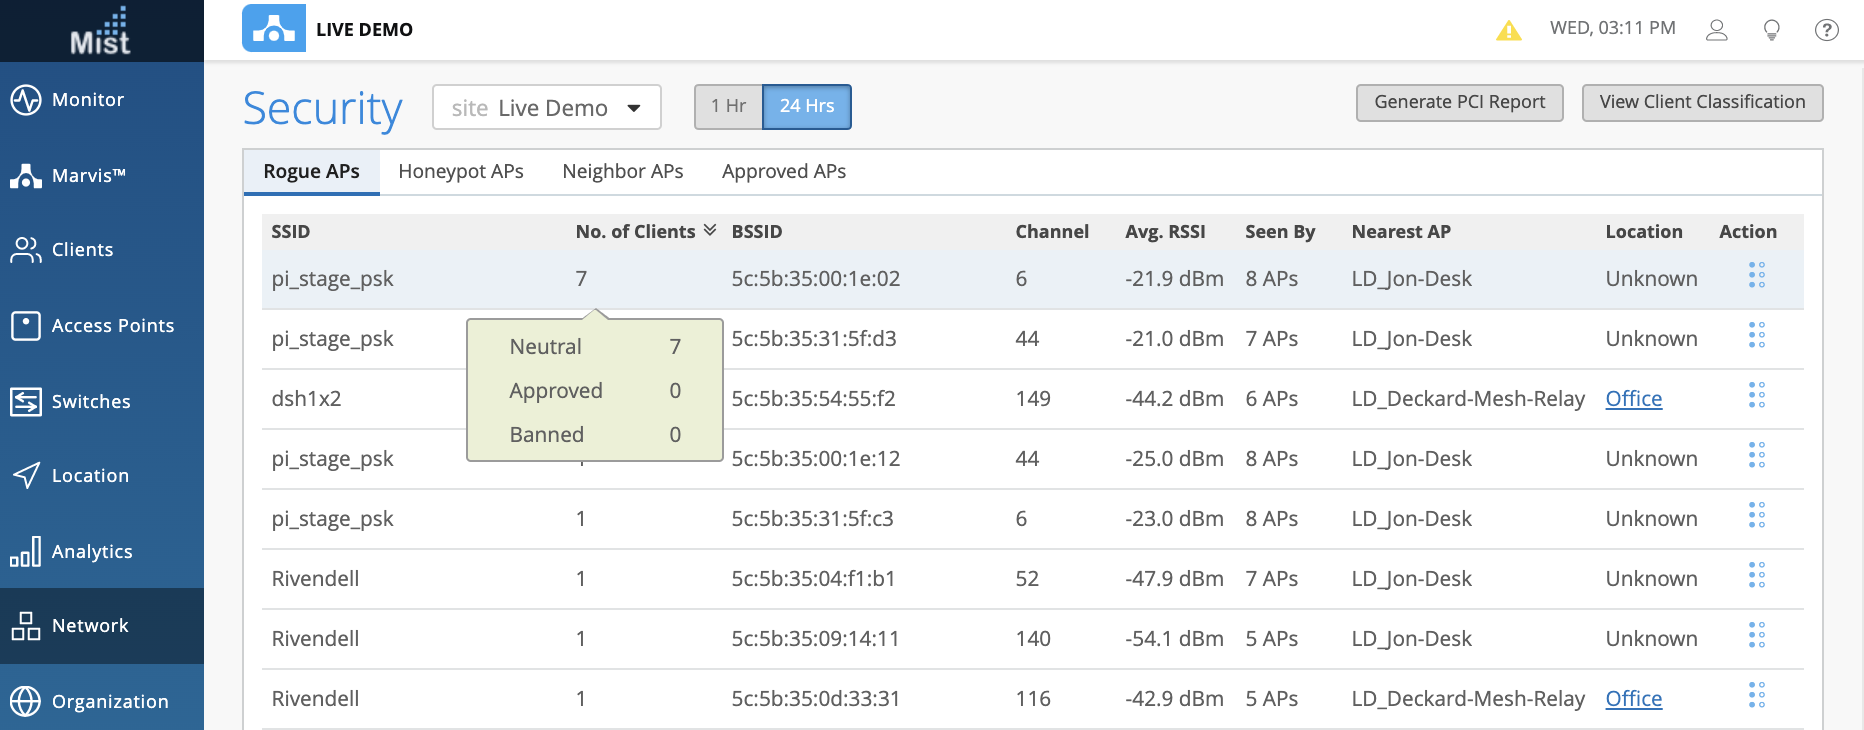Switch time range to 1 Hr
The image size is (1864, 730).
pyautogui.click(x=728, y=106)
